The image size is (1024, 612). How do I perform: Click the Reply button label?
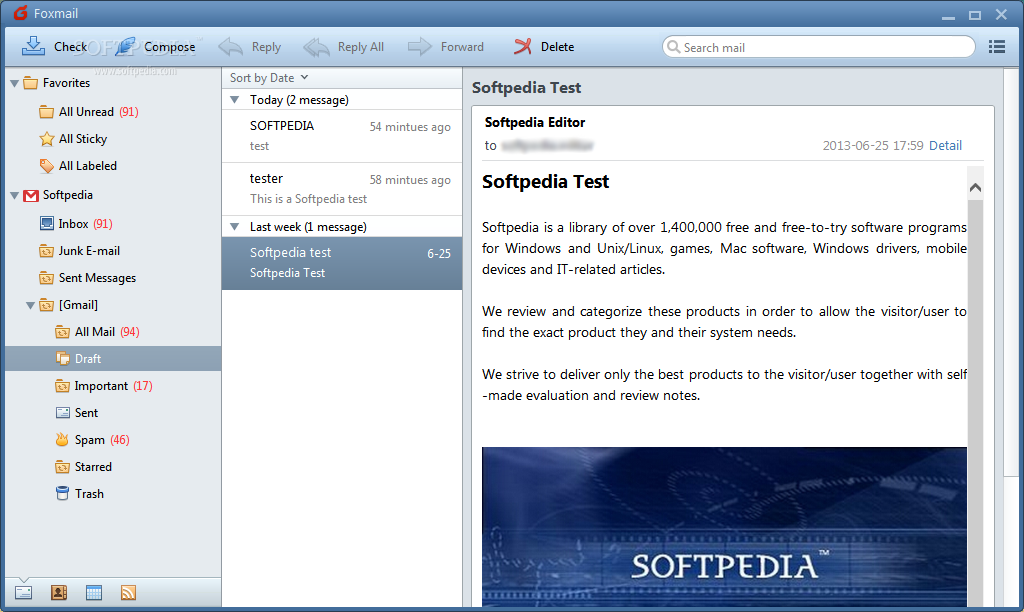[x=266, y=46]
